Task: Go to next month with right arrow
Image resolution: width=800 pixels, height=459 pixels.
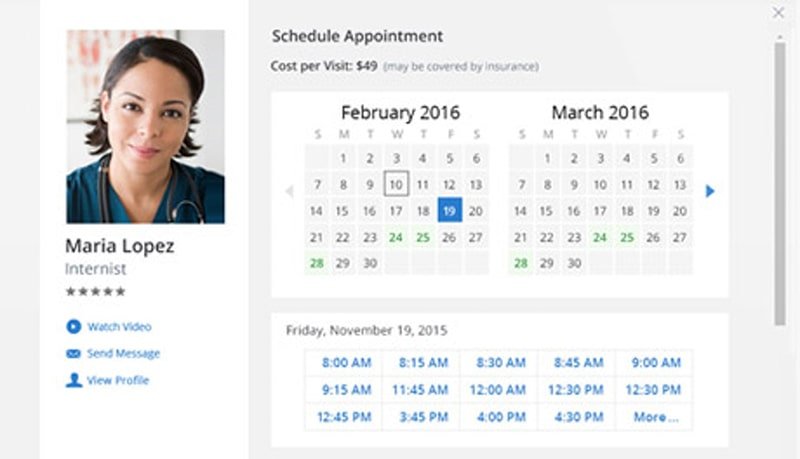Action: [710, 191]
